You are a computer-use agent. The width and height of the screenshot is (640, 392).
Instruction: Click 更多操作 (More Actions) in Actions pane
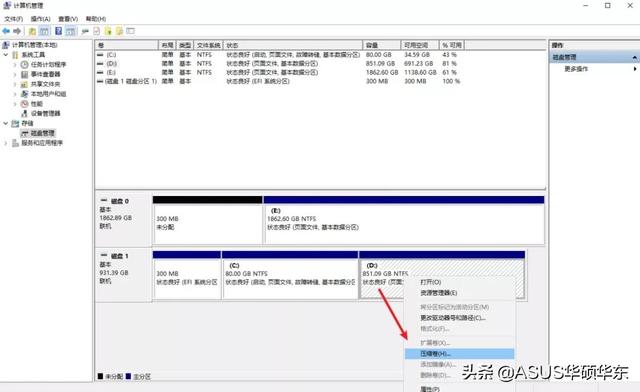[576, 69]
